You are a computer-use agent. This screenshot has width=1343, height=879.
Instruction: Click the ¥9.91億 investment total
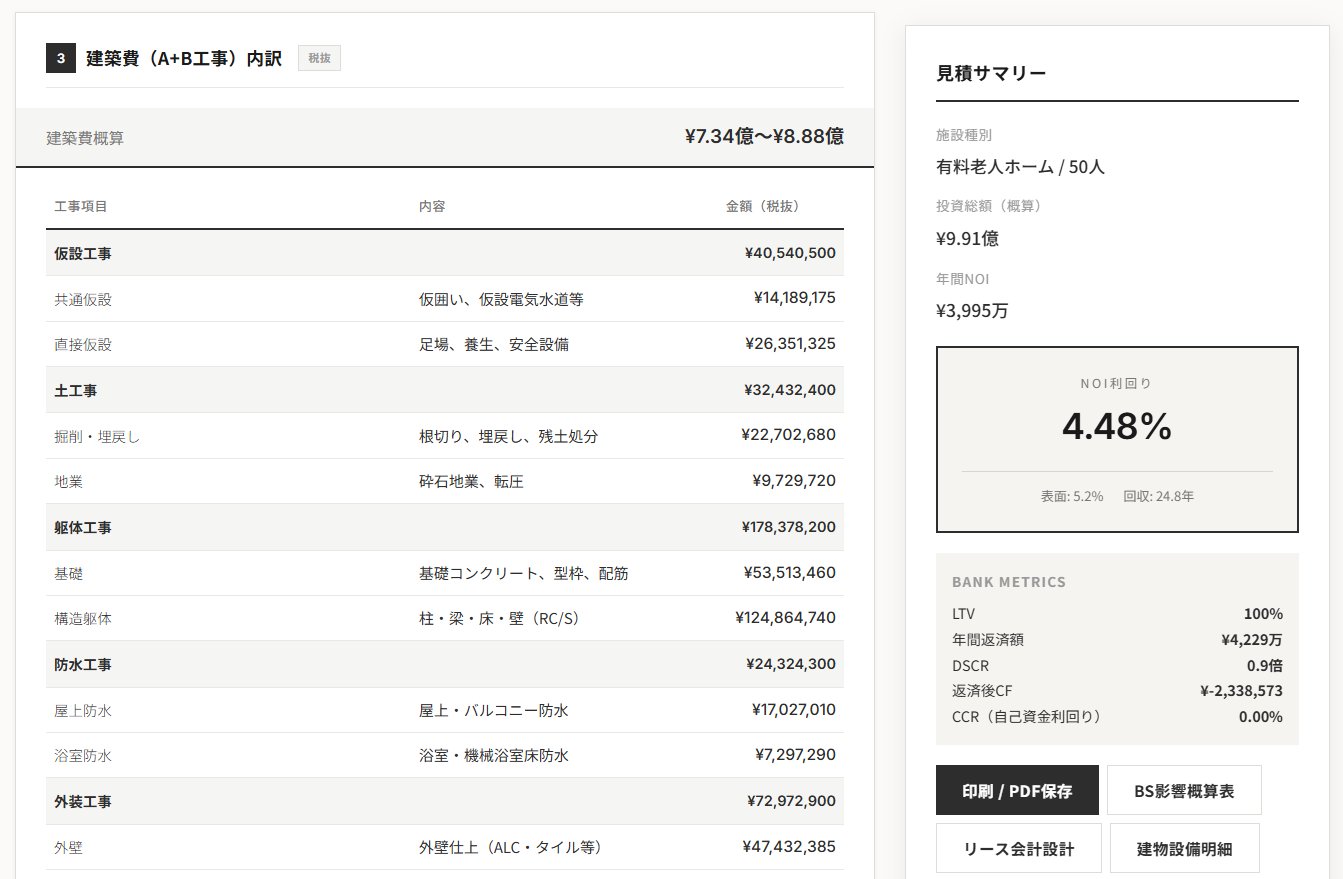tap(967, 238)
